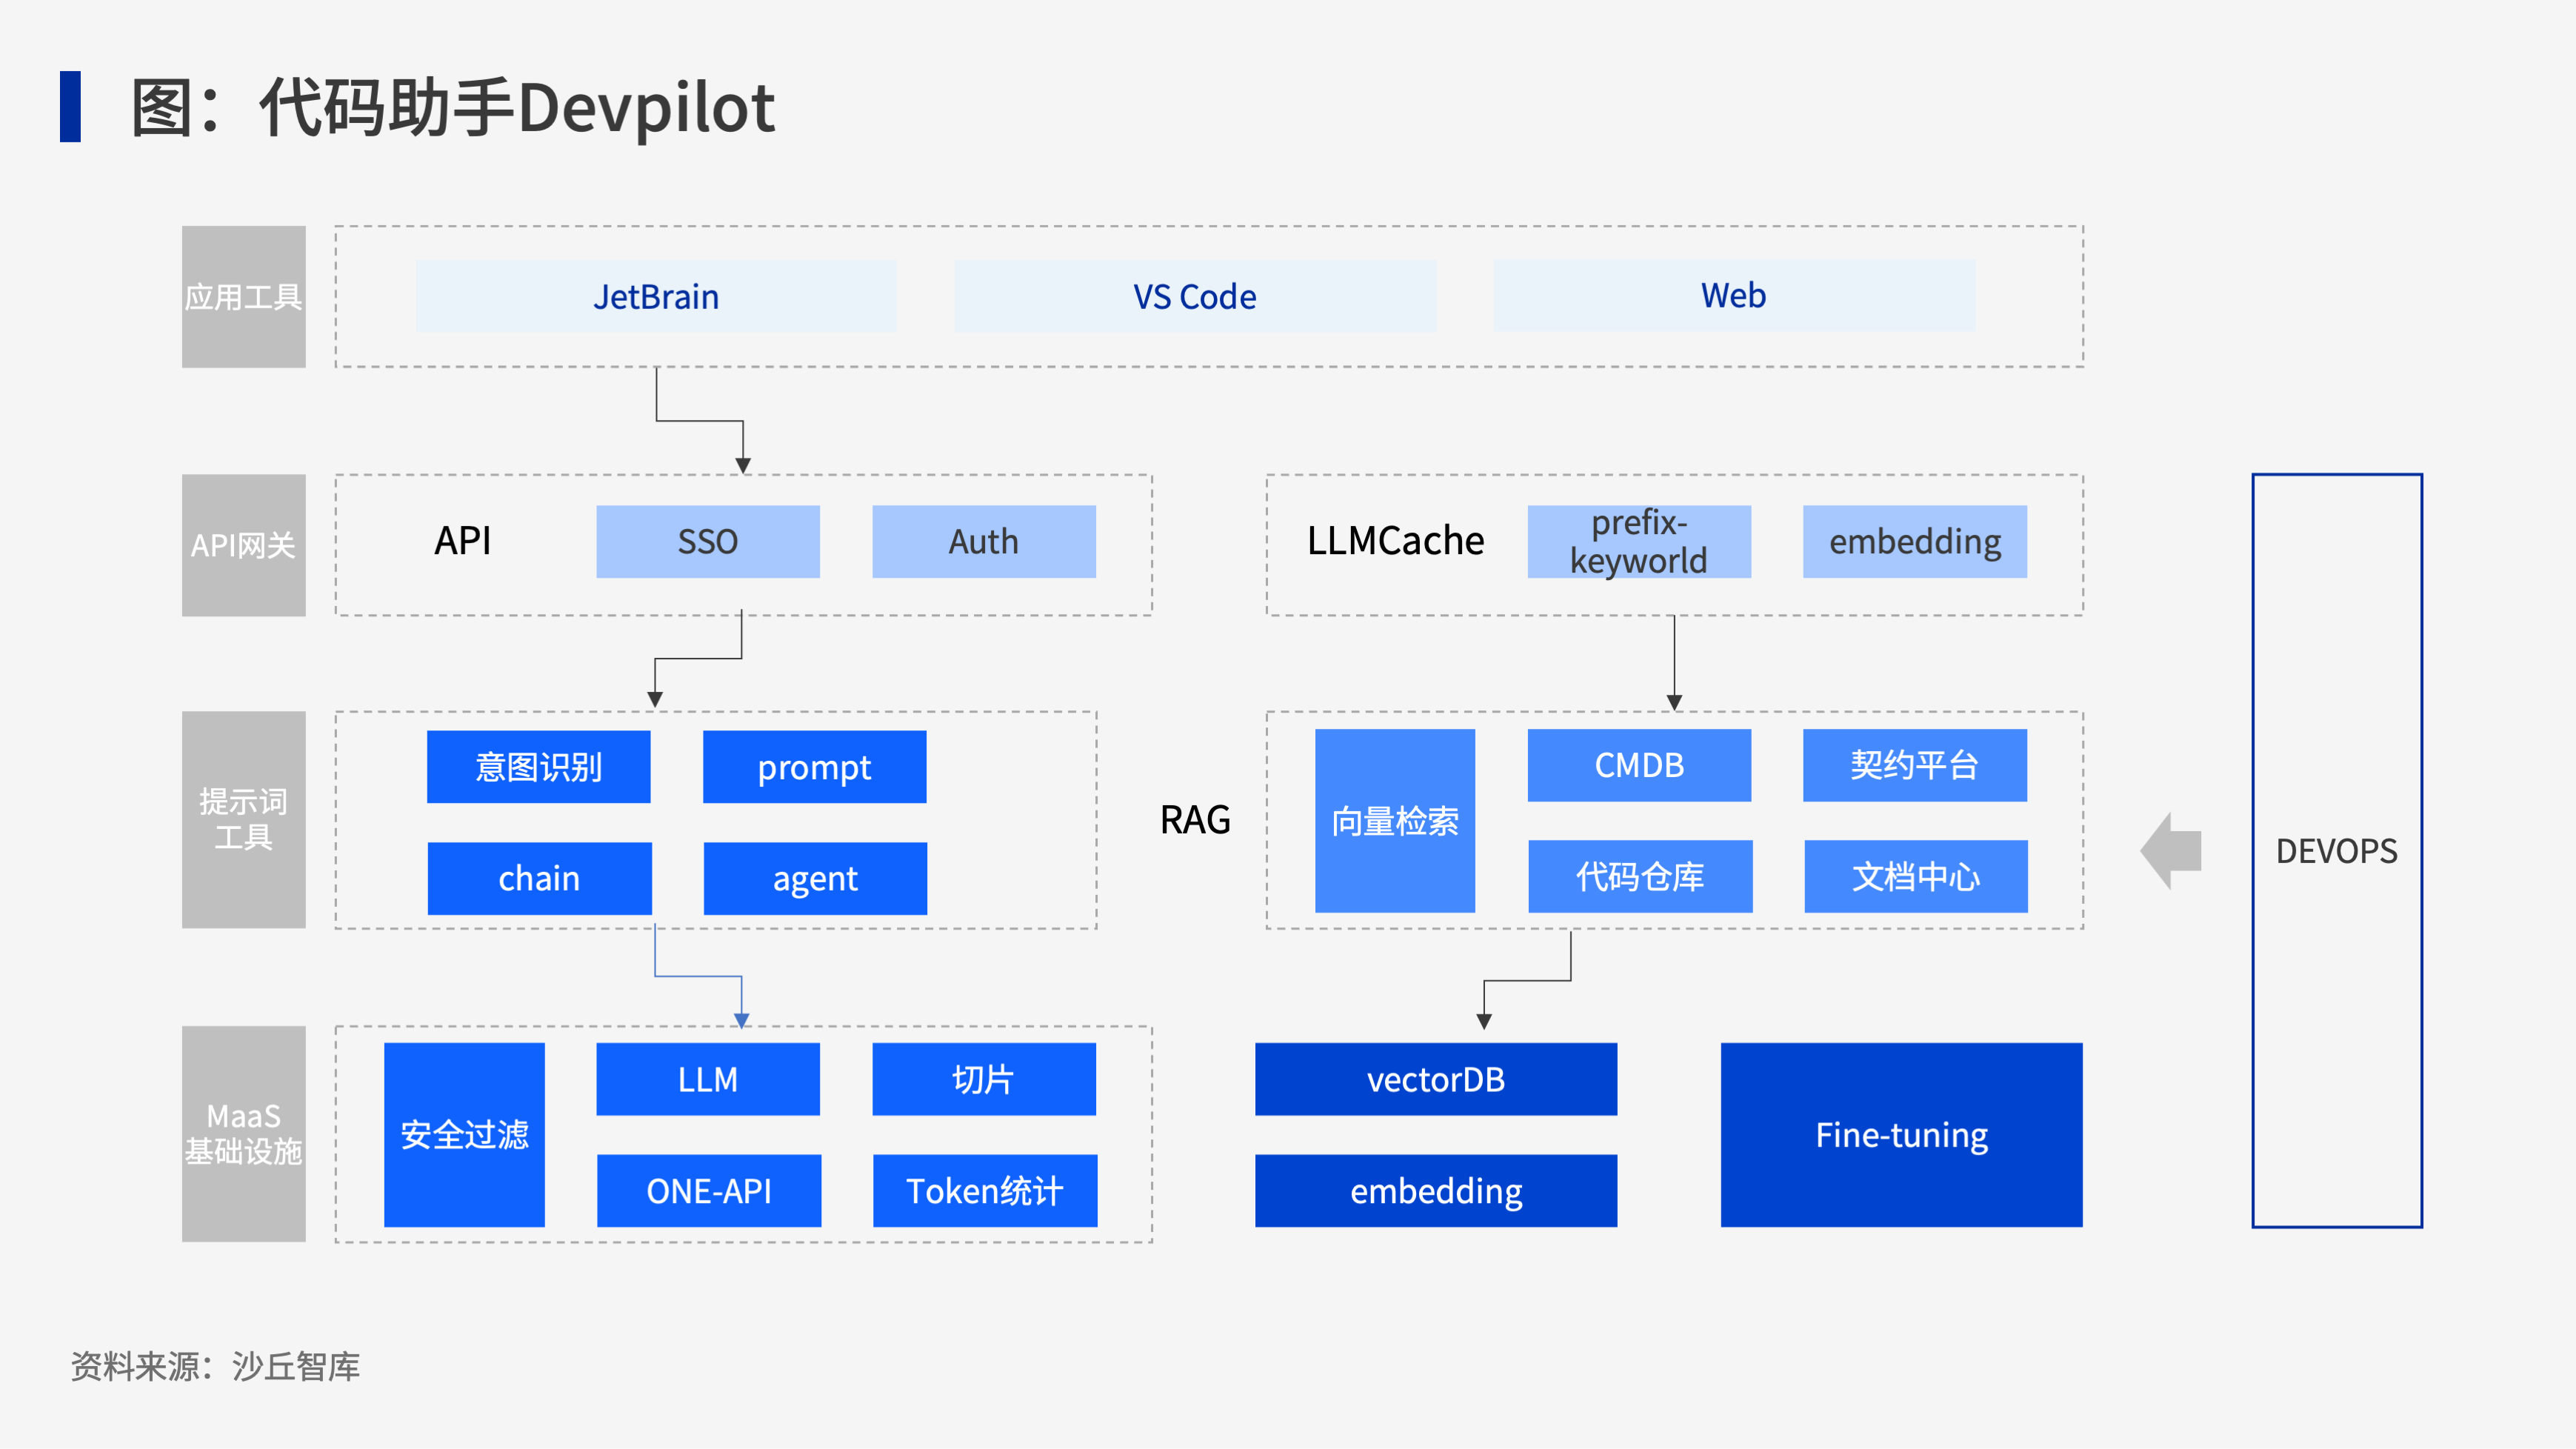Select the 向量检索 block
Screen dimensions: 2576x1449
tap(1394, 821)
